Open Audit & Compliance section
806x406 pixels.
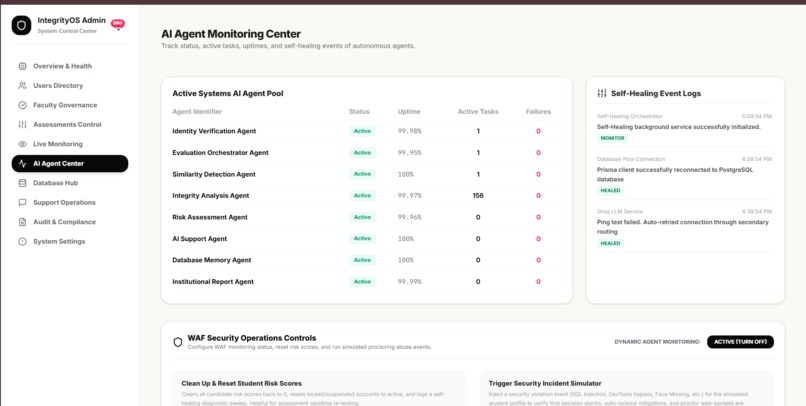click(70, 222)
